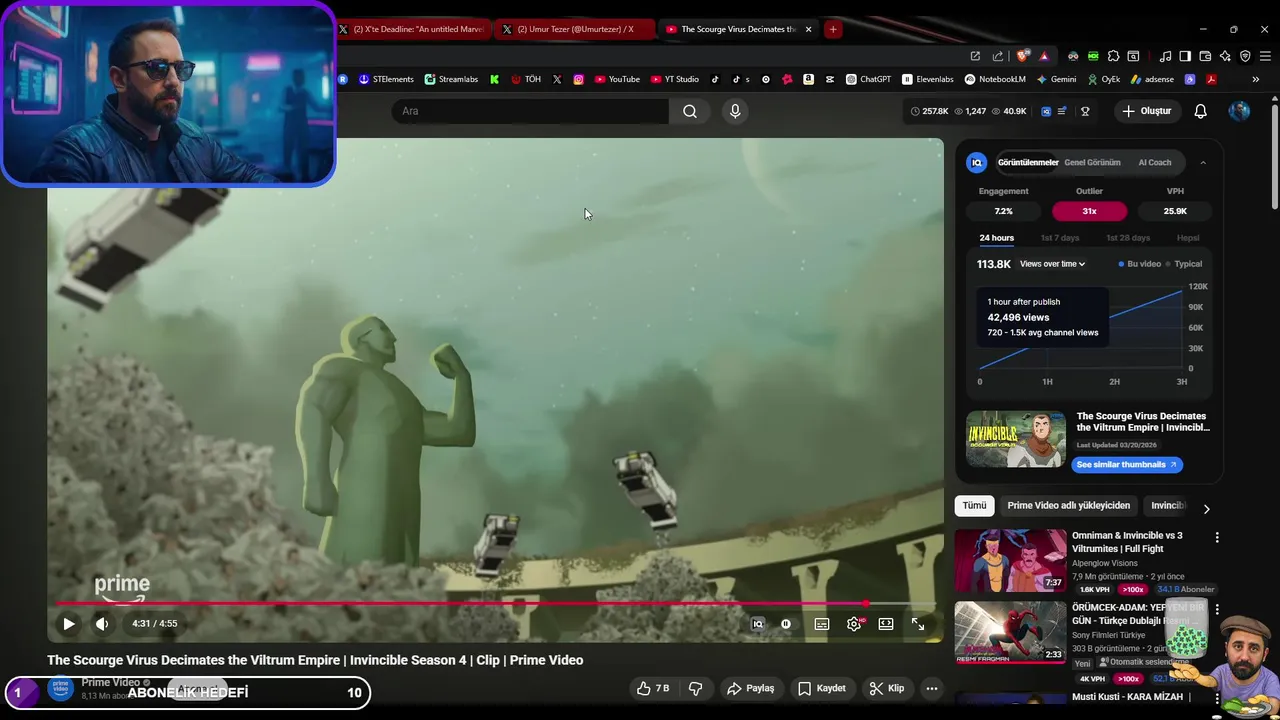Viewport: 1280px width, 720px height.
Task: Open the more actions menu below the video
Action: pyautogui.click(x=932, y=688)
